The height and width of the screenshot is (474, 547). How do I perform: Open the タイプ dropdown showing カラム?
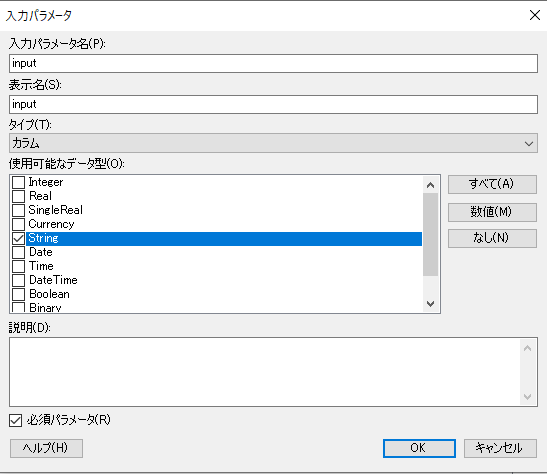pos(273,143)
